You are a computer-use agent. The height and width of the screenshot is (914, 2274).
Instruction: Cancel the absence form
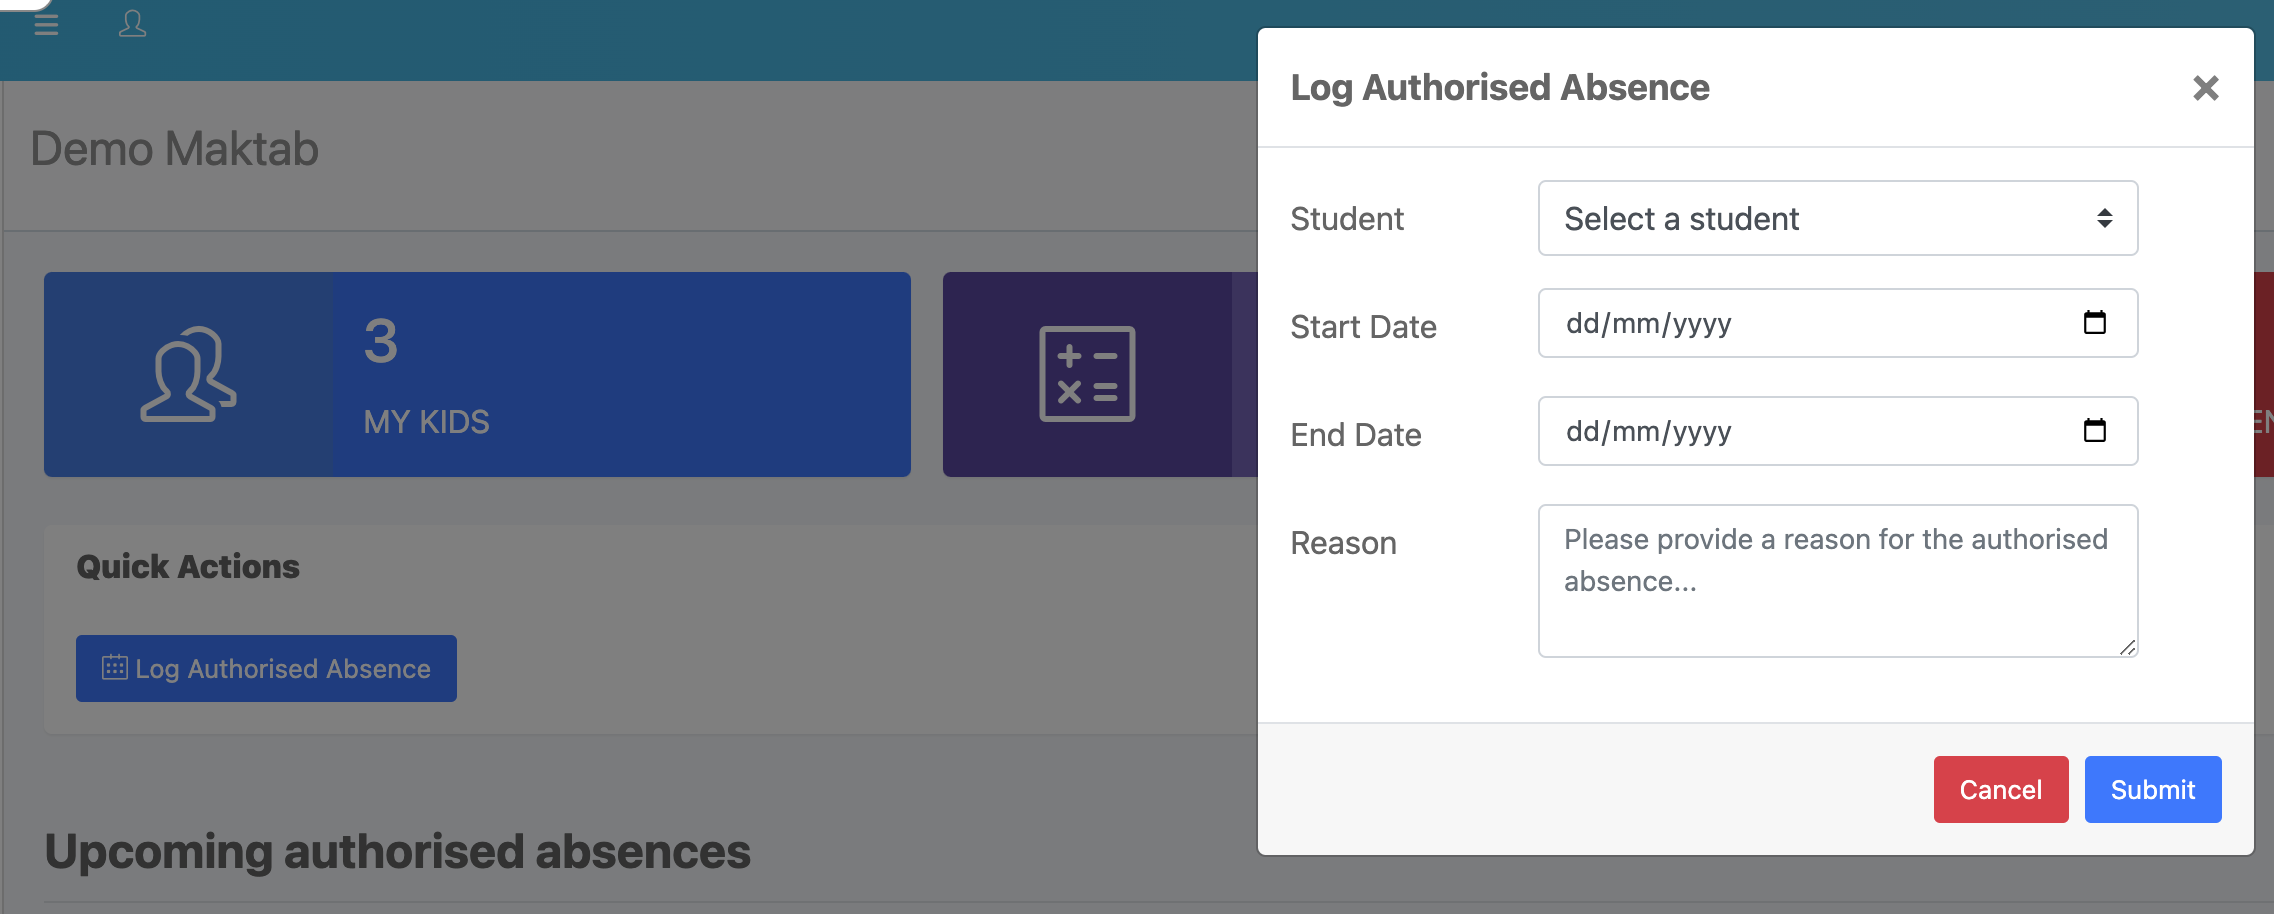pos(2001,790)
